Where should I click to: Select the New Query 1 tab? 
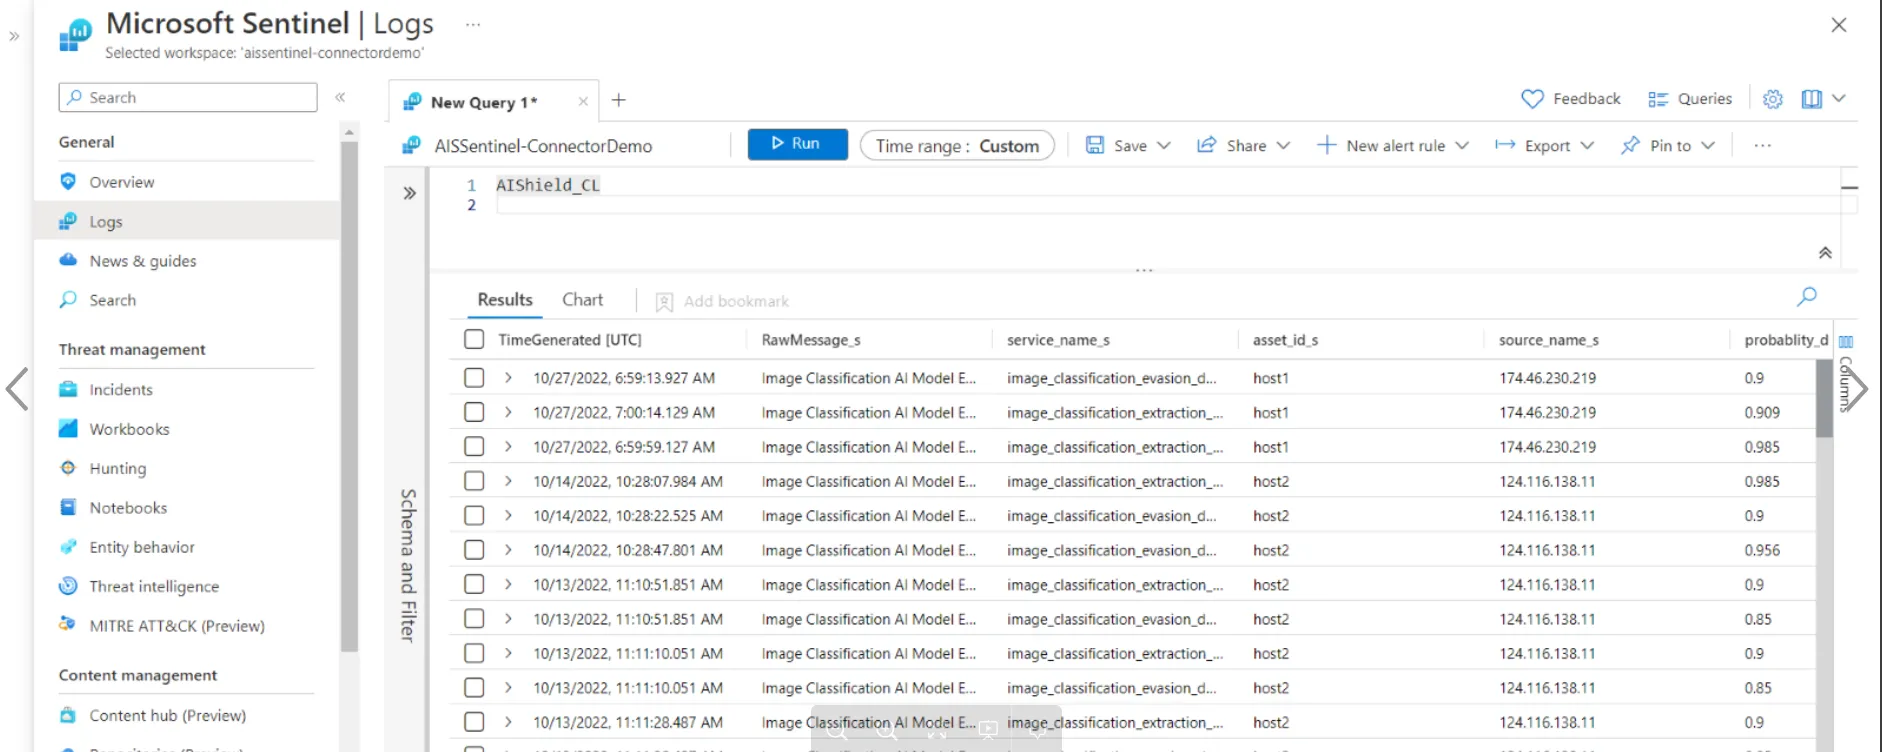pos(484,102)
